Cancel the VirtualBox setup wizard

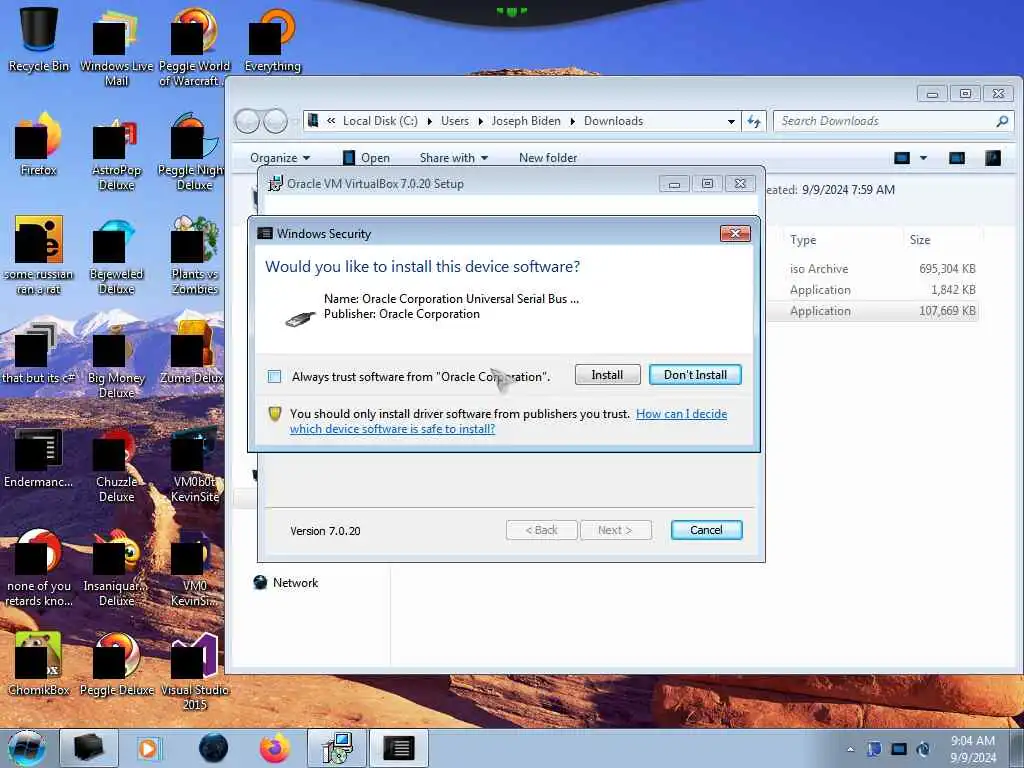(707, 530)
